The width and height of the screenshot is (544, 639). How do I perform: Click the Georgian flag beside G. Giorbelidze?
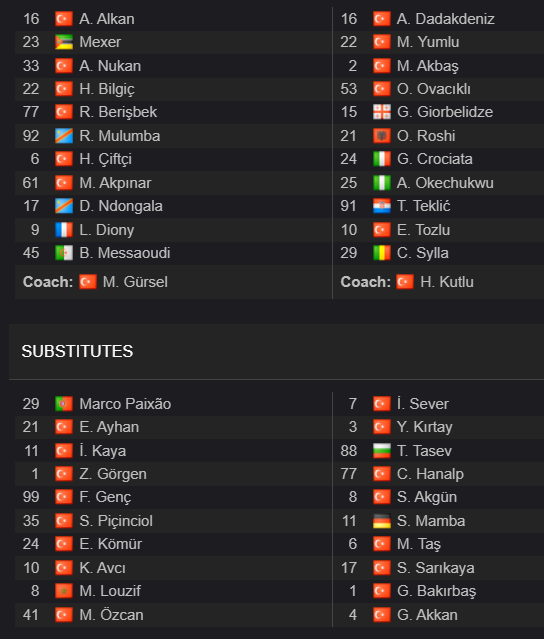pos(382,112)
